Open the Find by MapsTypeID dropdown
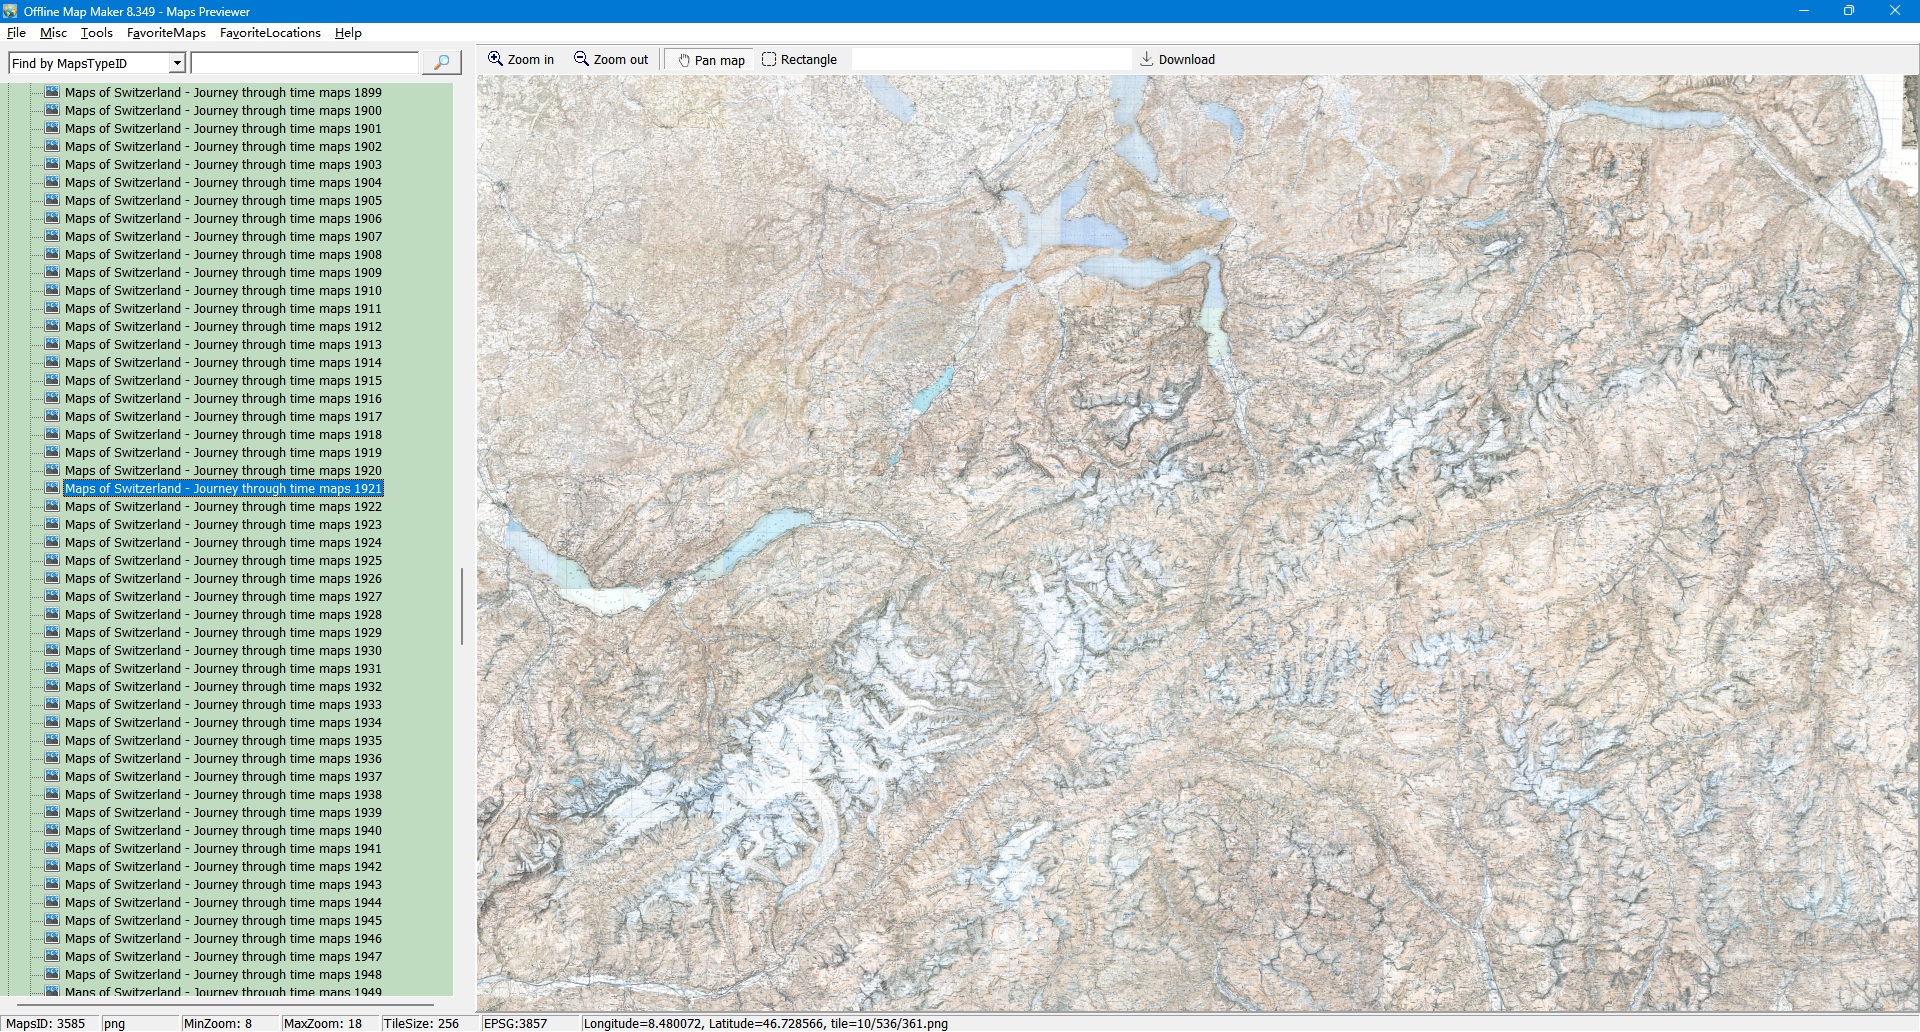1920x1032 pixels. (x=177, y=63)
